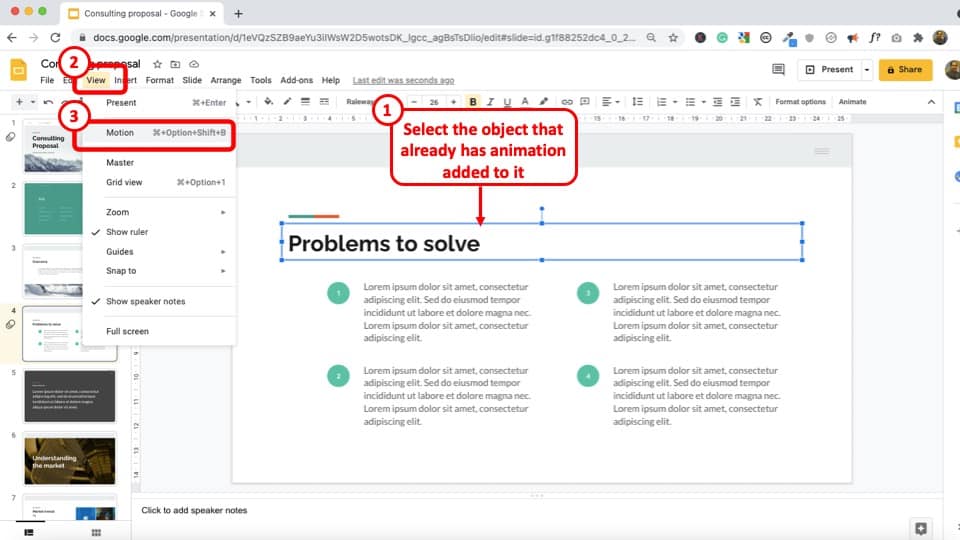This screenshot has width=960, height=540.
Task: Click the Present button
Action: [830, 70]
